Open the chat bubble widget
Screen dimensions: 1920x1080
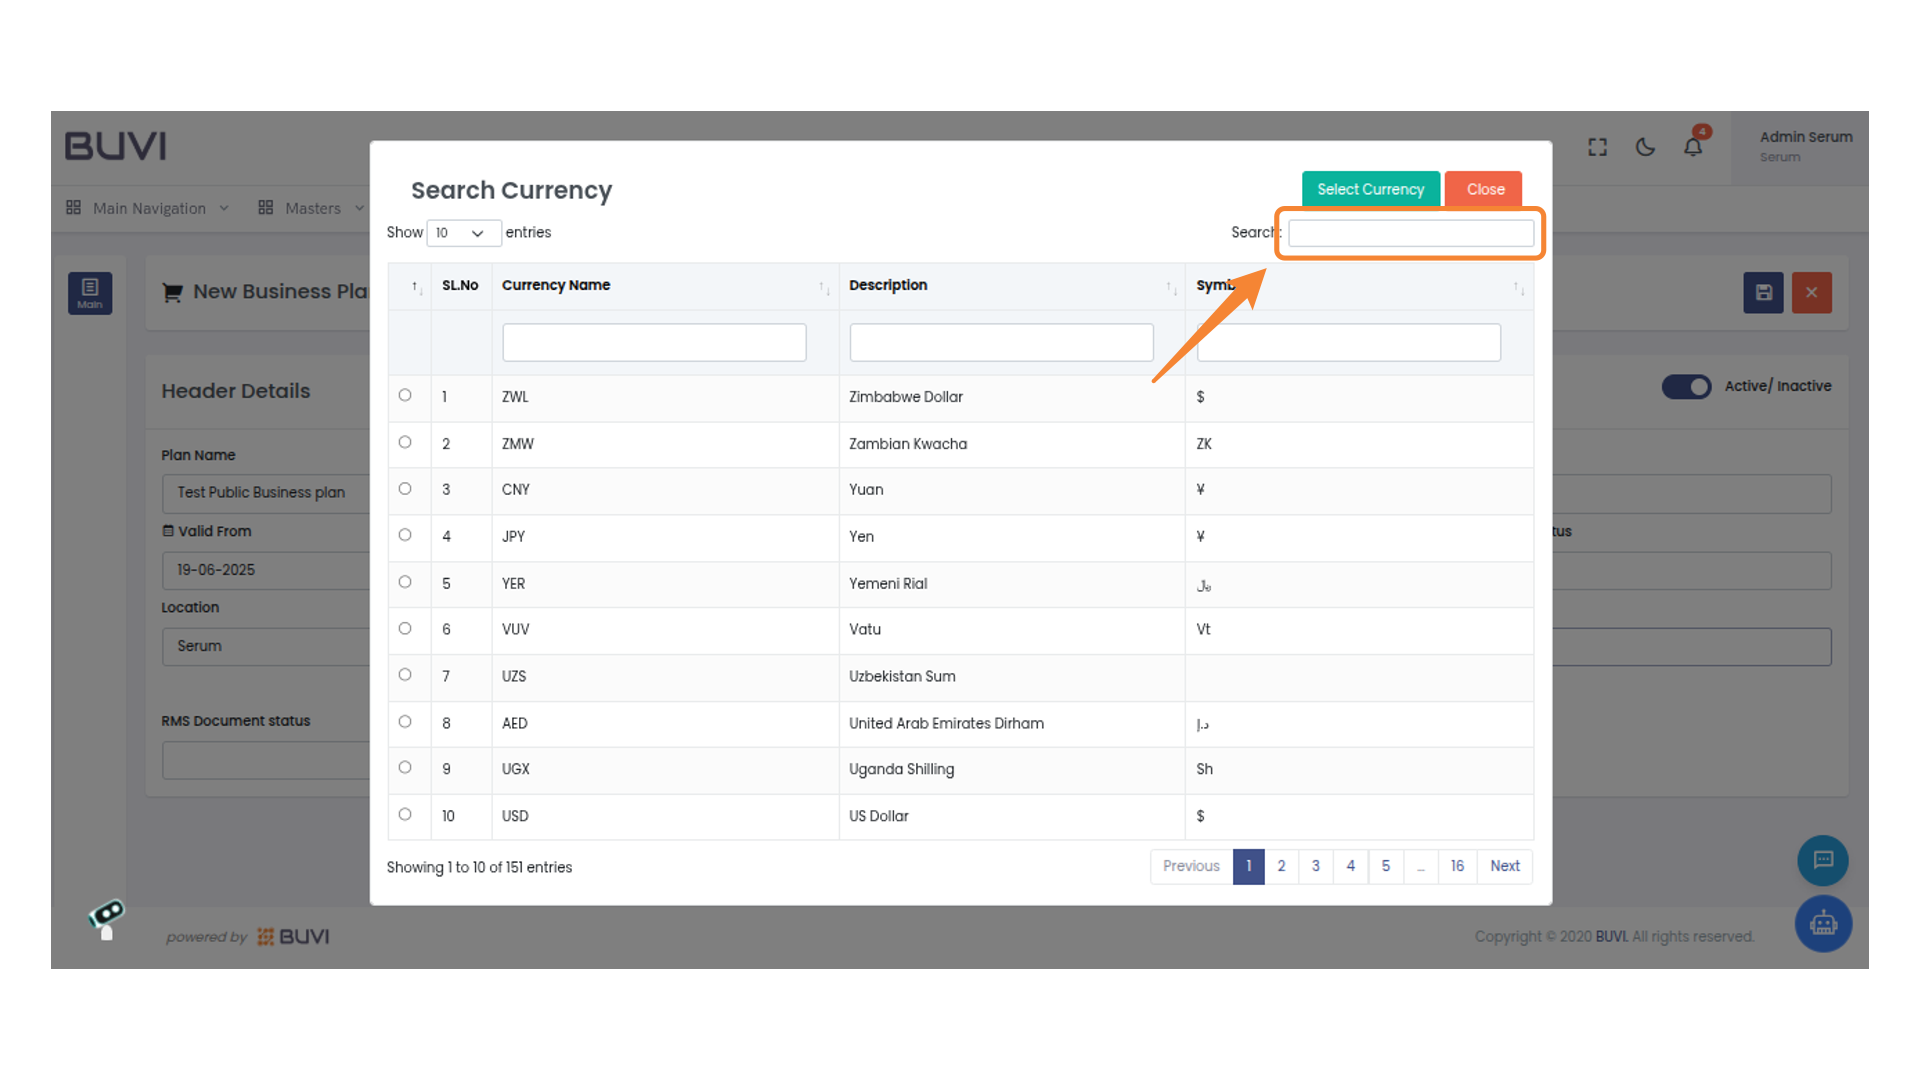click(x=1822, y=860)
